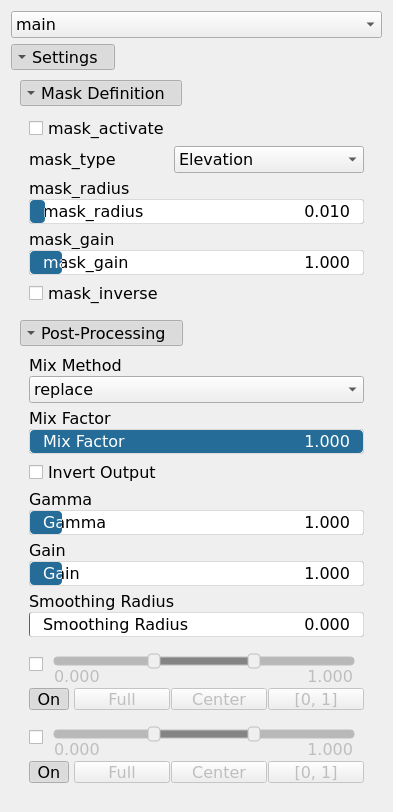Collapse the Mask Definition section

pyautogui.click(x=101, y=93)
